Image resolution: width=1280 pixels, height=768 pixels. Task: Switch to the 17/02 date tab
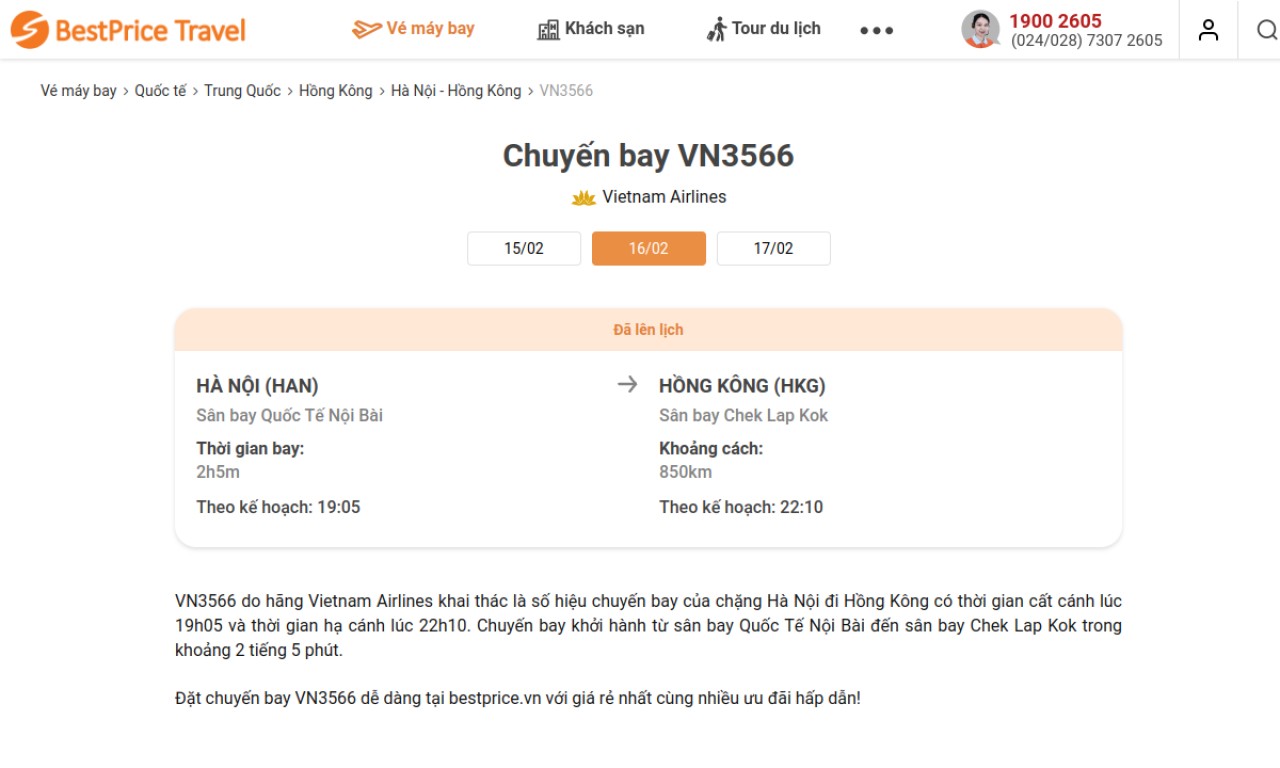pos(773,248)
